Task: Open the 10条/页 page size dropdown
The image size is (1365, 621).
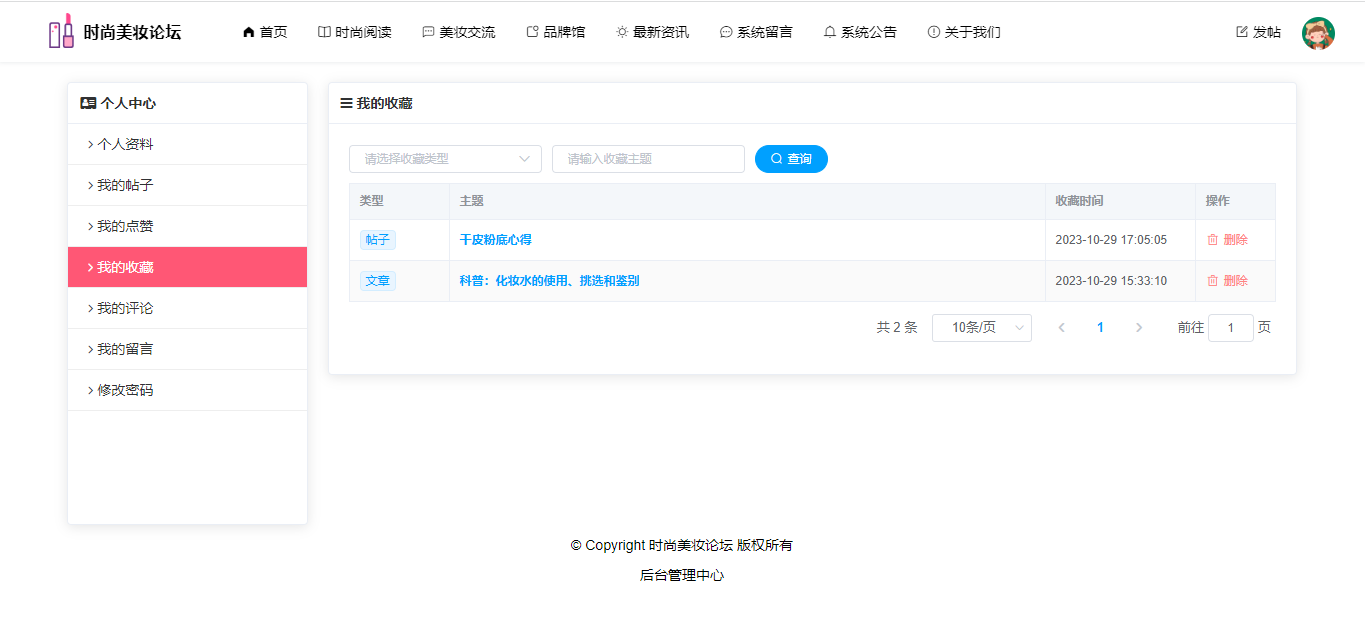Action: pos(981,328)
